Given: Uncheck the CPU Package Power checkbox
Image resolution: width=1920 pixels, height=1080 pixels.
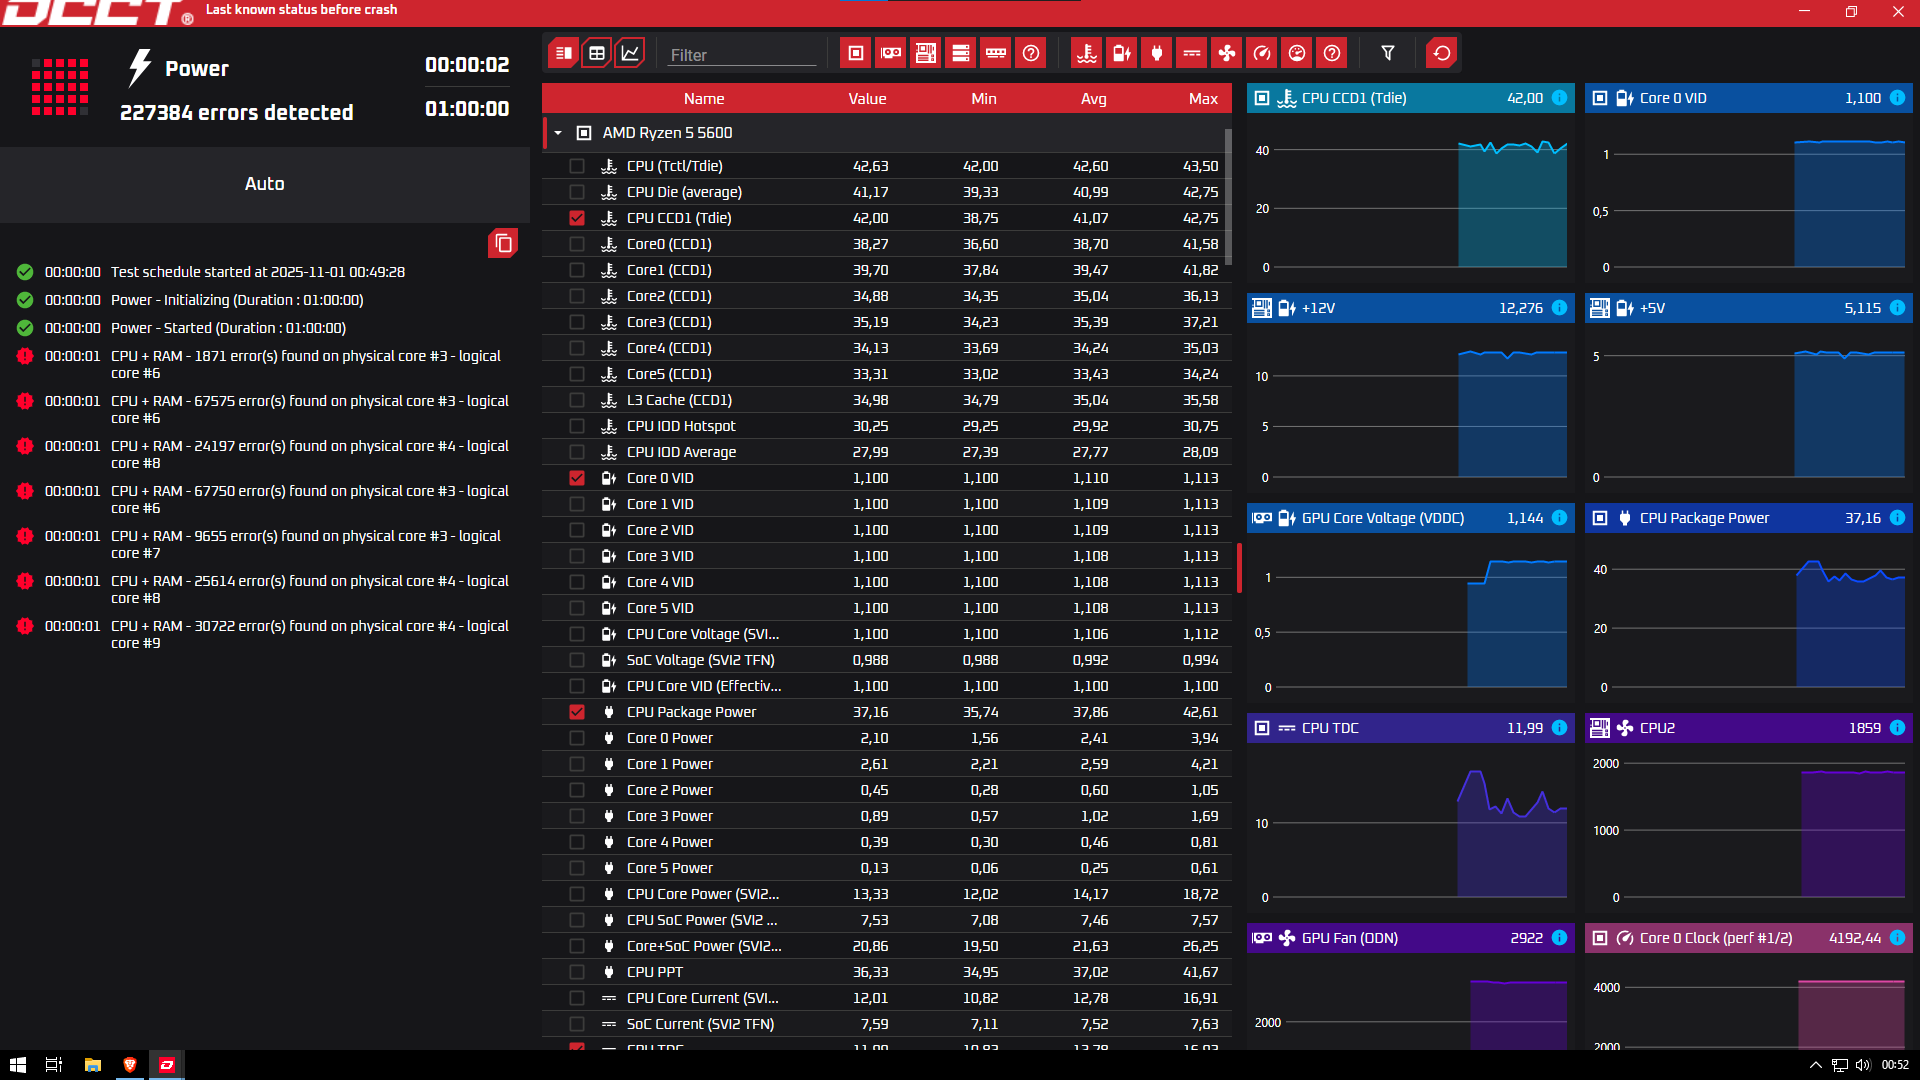Looking at the screenshot, I should tap(577, 712).
